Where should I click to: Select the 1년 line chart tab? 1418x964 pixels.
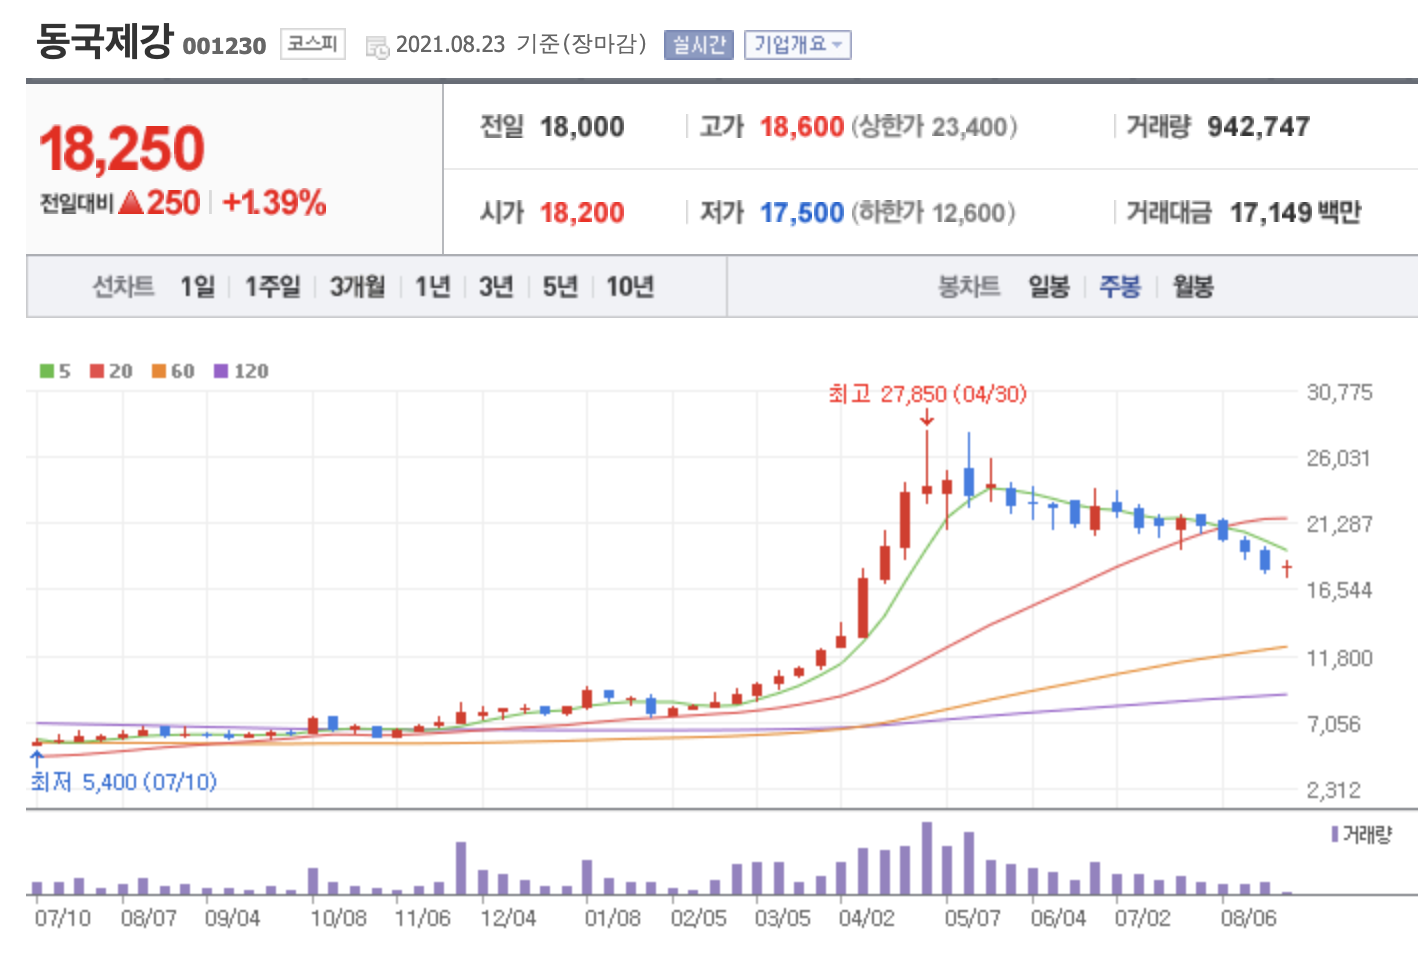(433, 287)
